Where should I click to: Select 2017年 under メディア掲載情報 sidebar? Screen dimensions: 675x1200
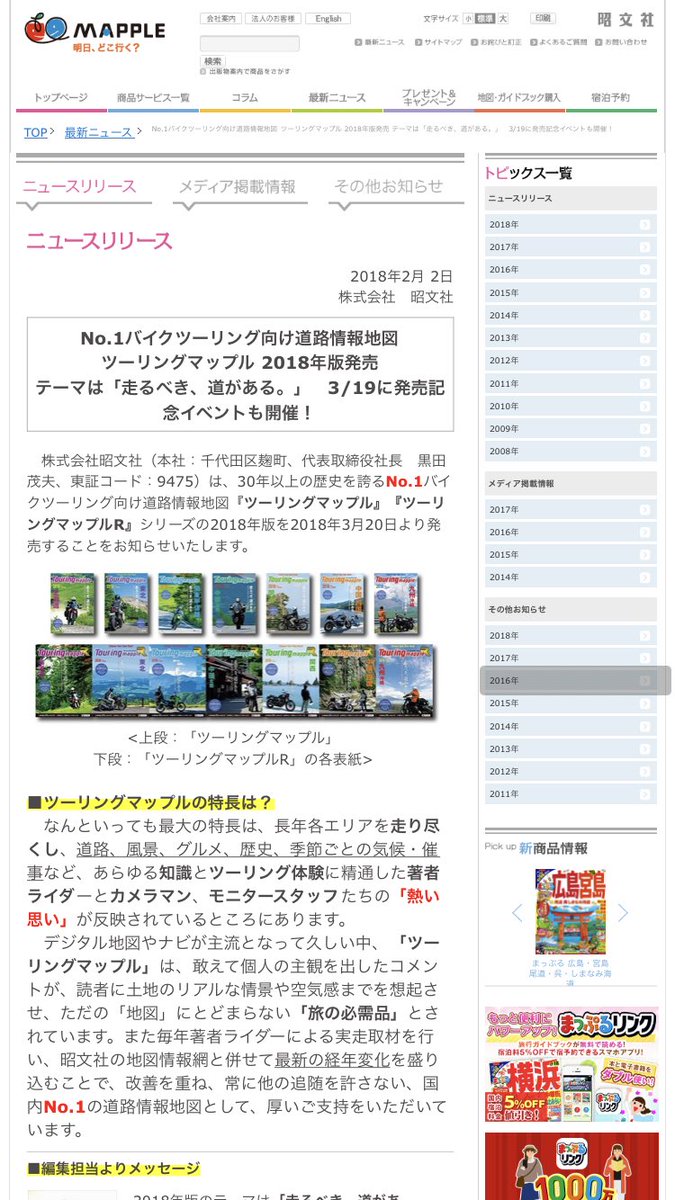pos(571,510)
